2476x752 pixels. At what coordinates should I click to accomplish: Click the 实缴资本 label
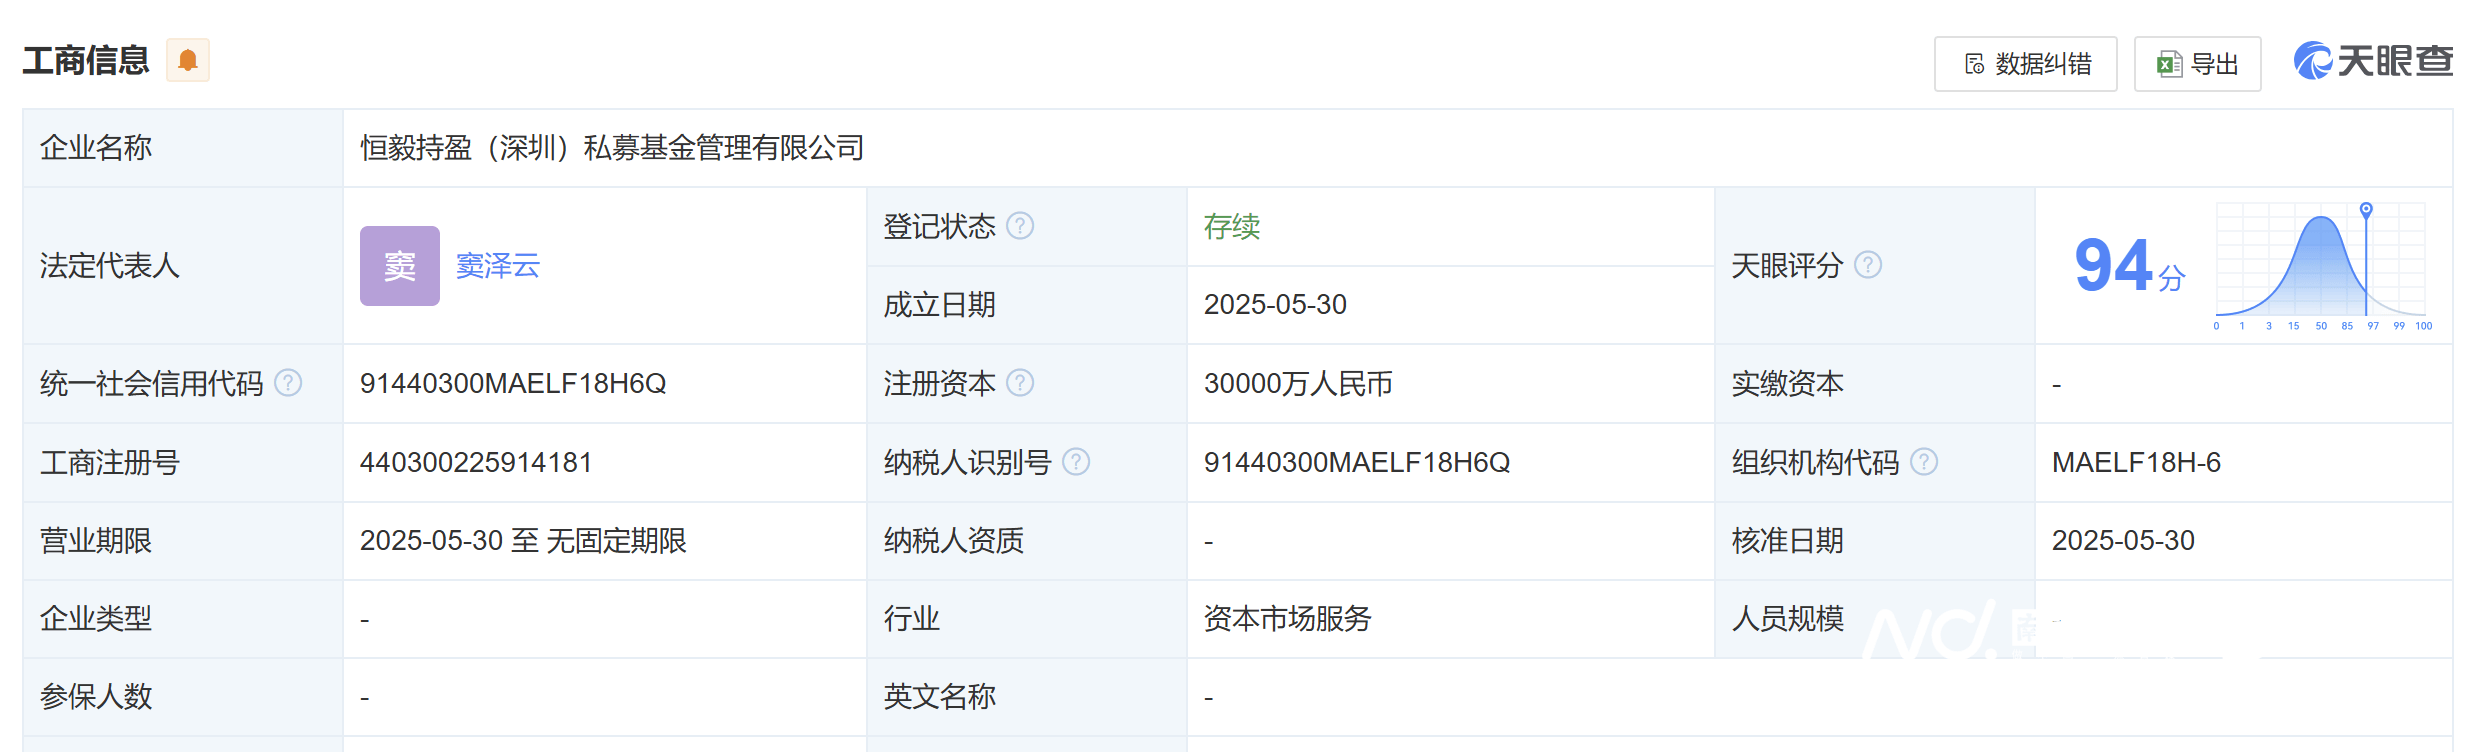click(x=1788, y=383)
